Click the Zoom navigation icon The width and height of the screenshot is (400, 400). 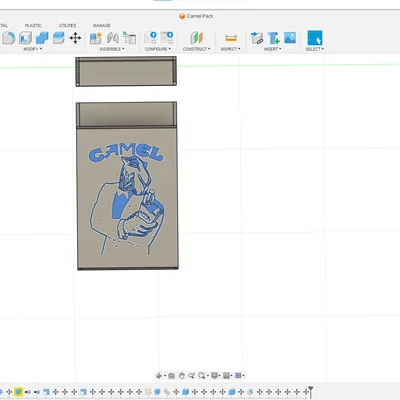pyautogui.click(x=191, y=376)
